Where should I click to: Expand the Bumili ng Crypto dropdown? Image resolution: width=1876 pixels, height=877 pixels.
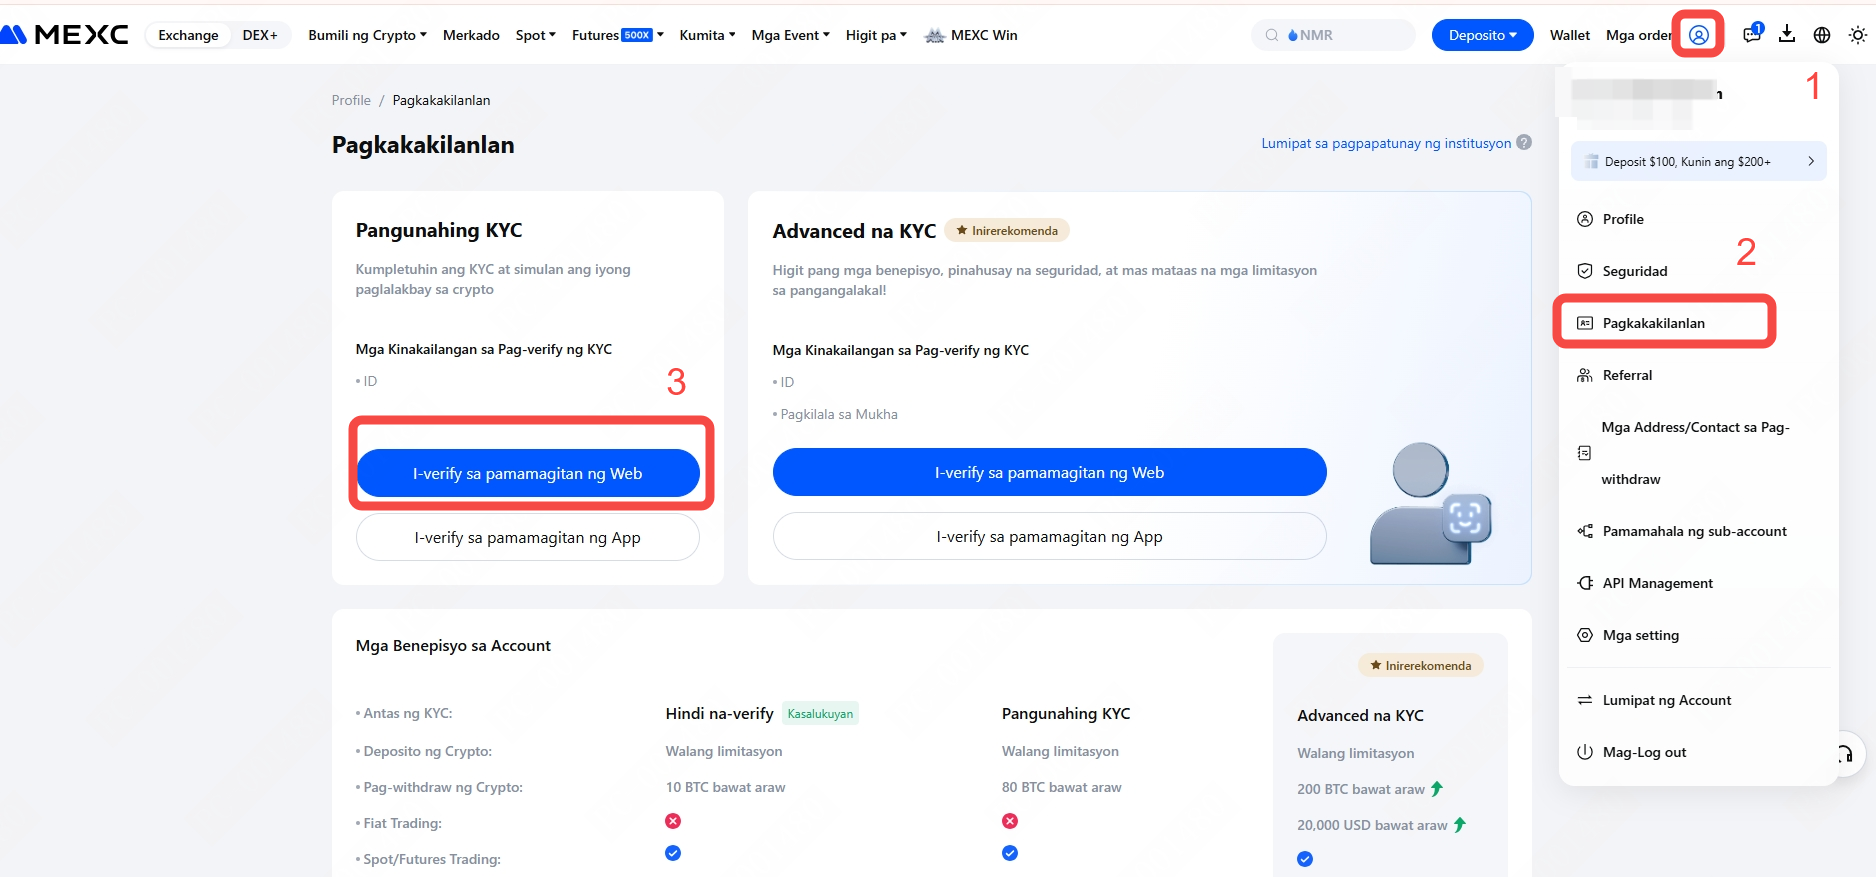(x=367, y=35)
